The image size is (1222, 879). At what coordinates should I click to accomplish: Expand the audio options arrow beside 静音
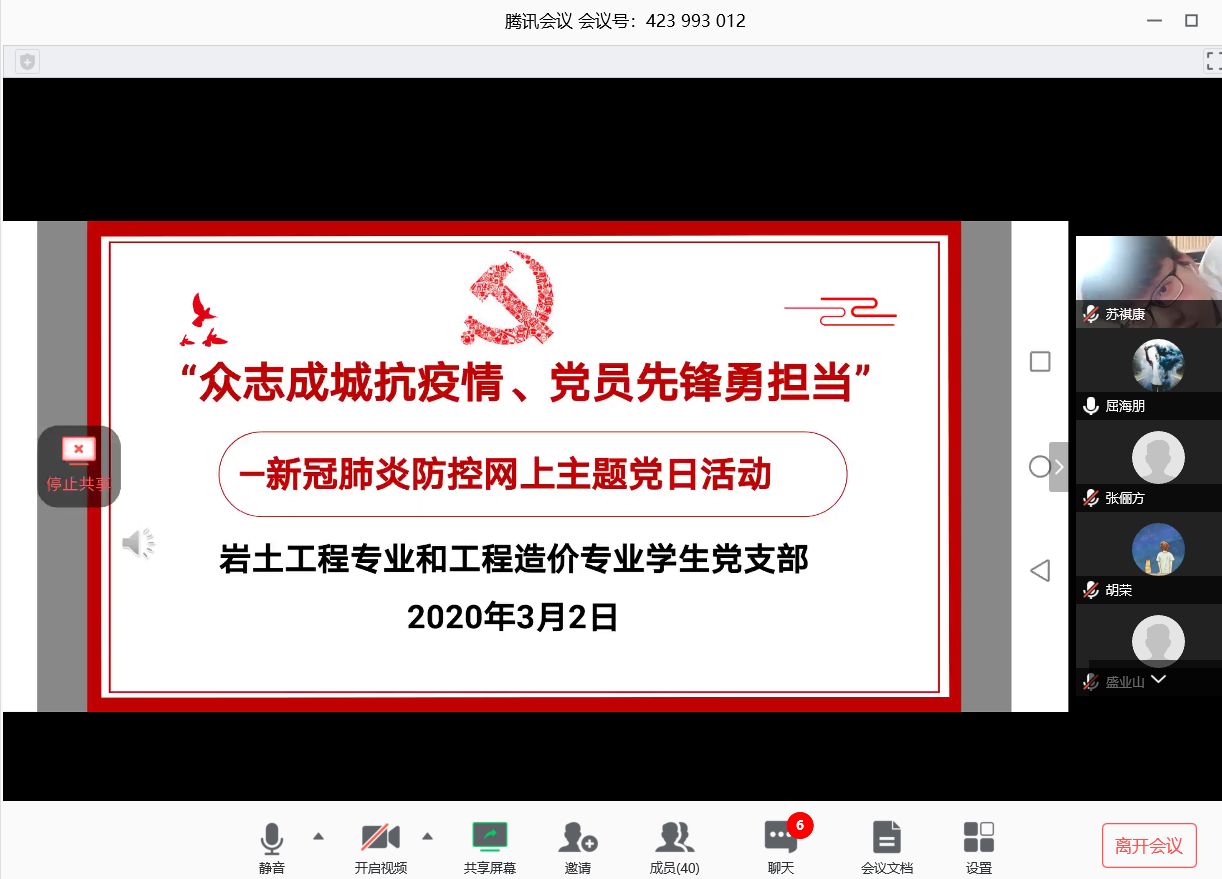coord(318,836)
